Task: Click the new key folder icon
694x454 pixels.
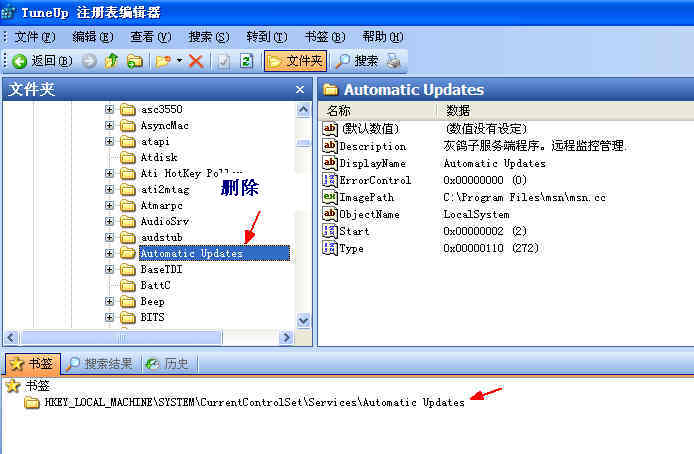Action: [x=163, y=61]
